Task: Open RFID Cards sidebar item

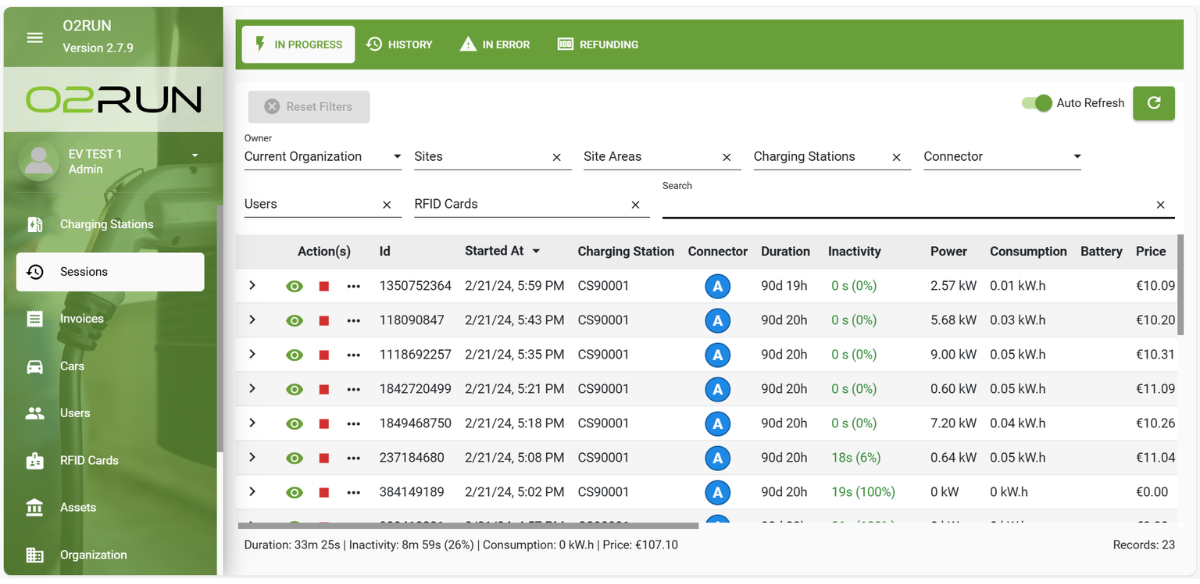Action: [x=89, y=461]
